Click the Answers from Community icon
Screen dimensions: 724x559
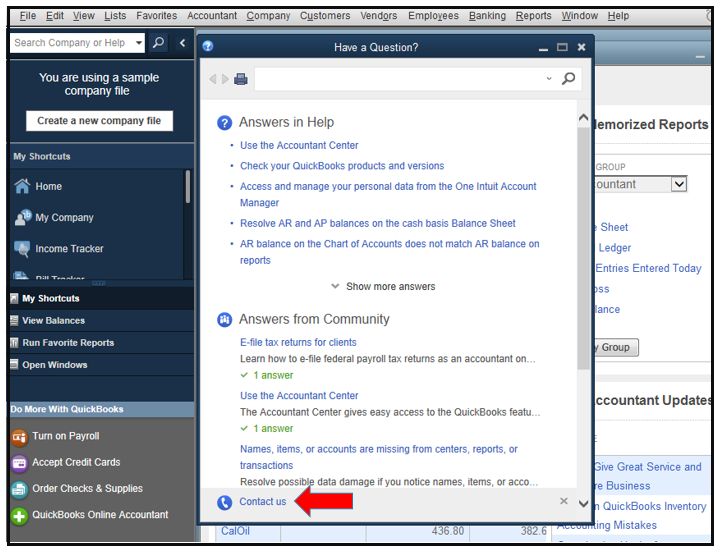tap(224, 319)
